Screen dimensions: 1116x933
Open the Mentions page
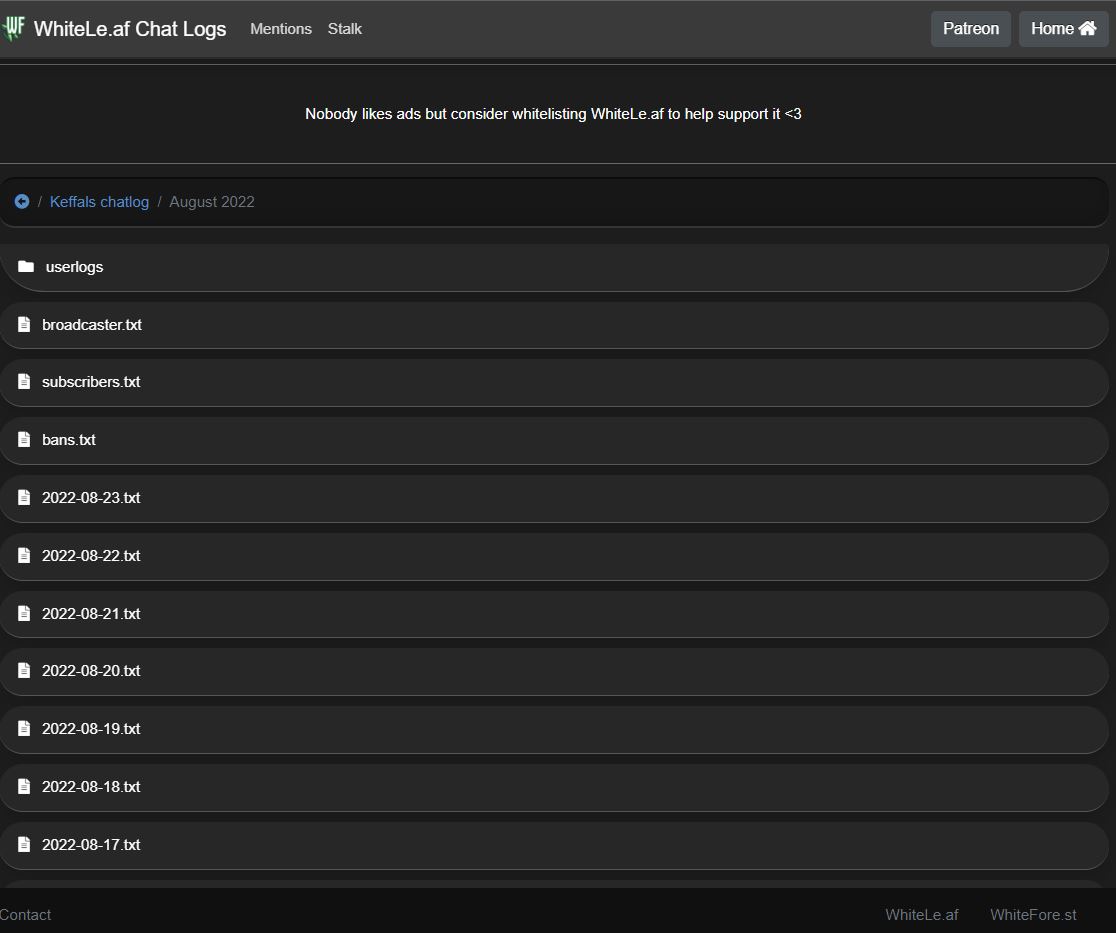[x=281, y=28]
